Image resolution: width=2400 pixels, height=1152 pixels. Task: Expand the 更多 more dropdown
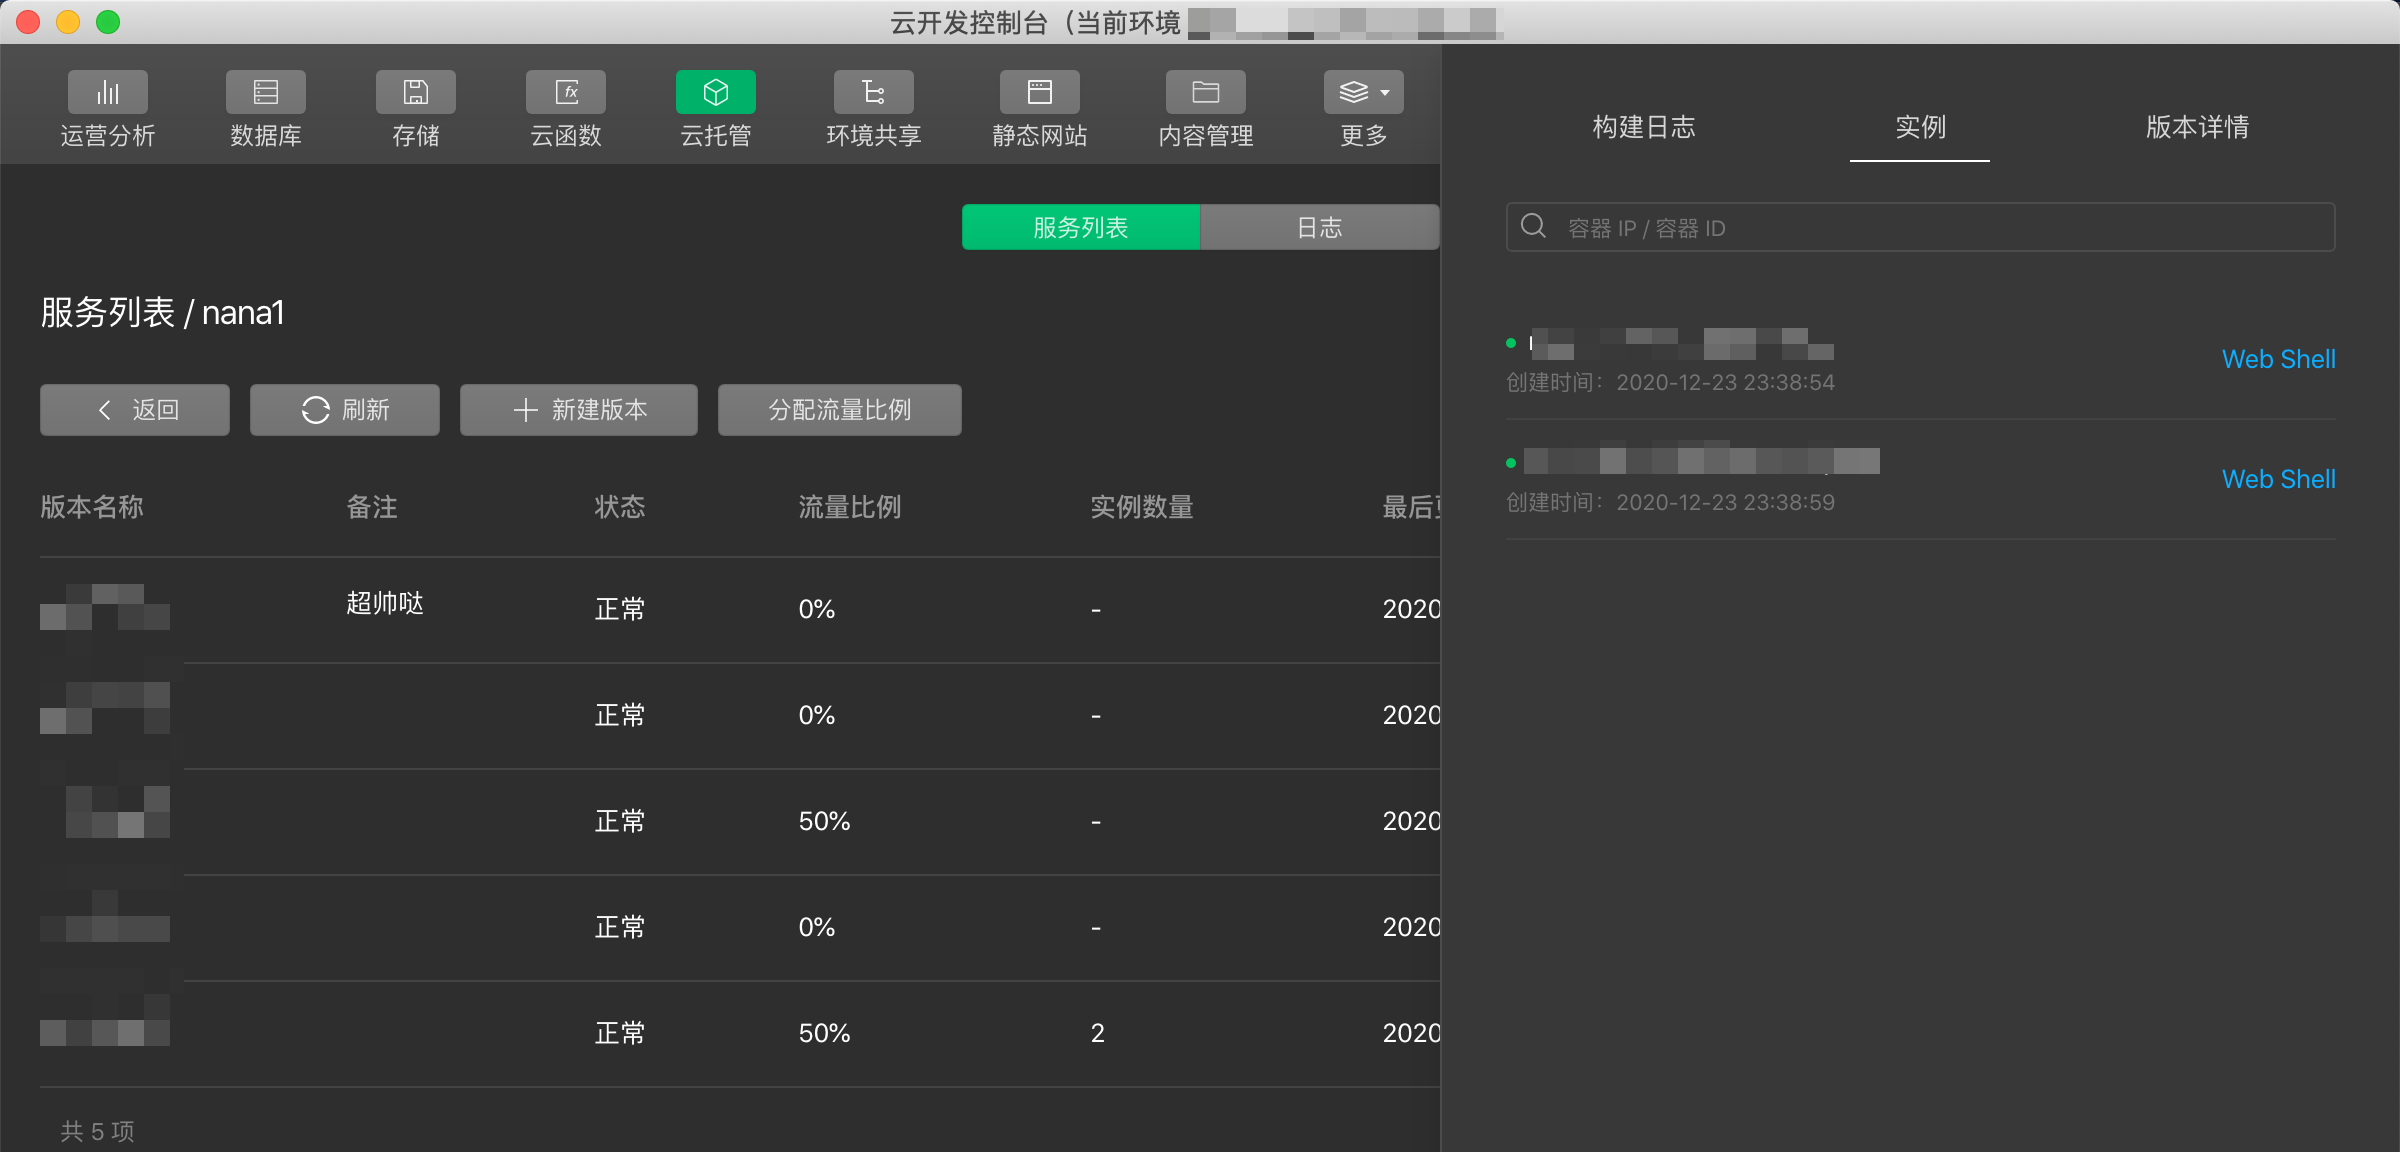click(x=1363, y=93)
